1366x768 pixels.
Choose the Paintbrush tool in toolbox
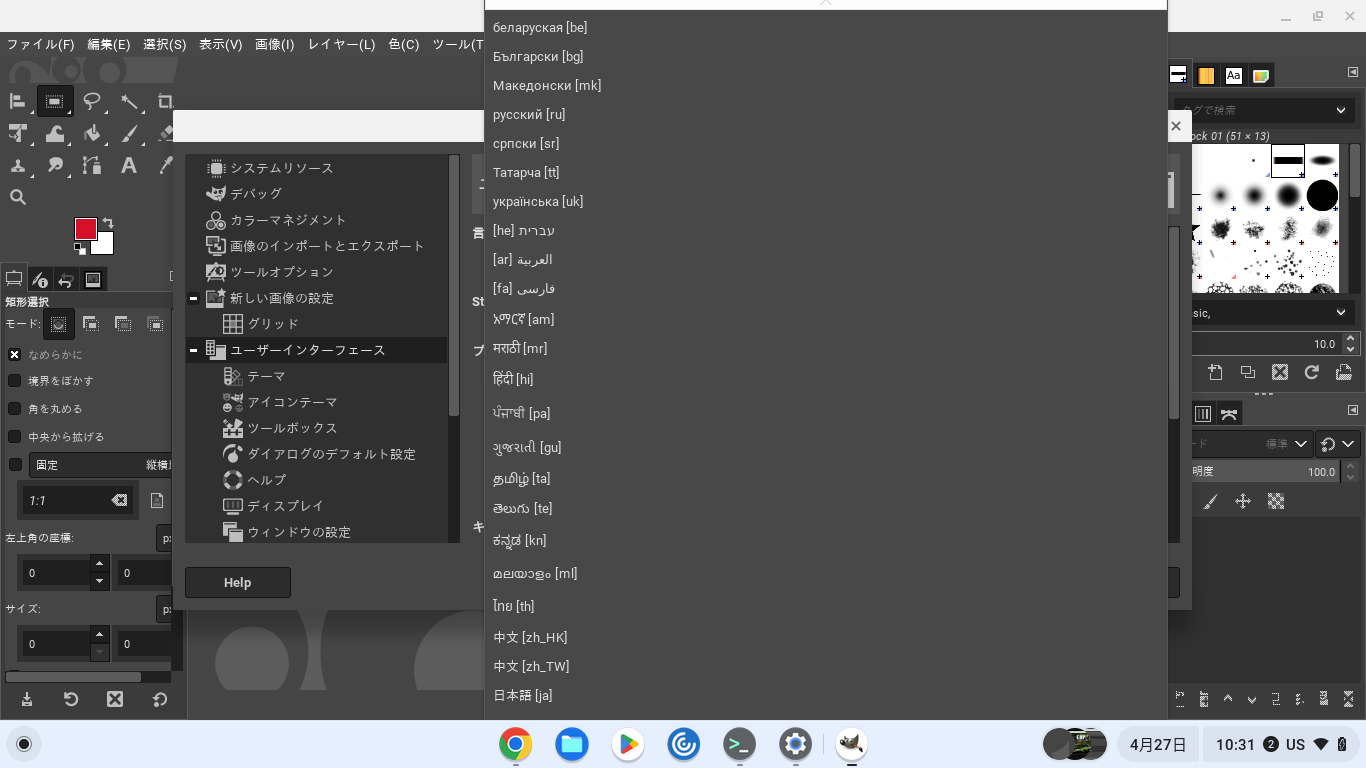(129, 133)
